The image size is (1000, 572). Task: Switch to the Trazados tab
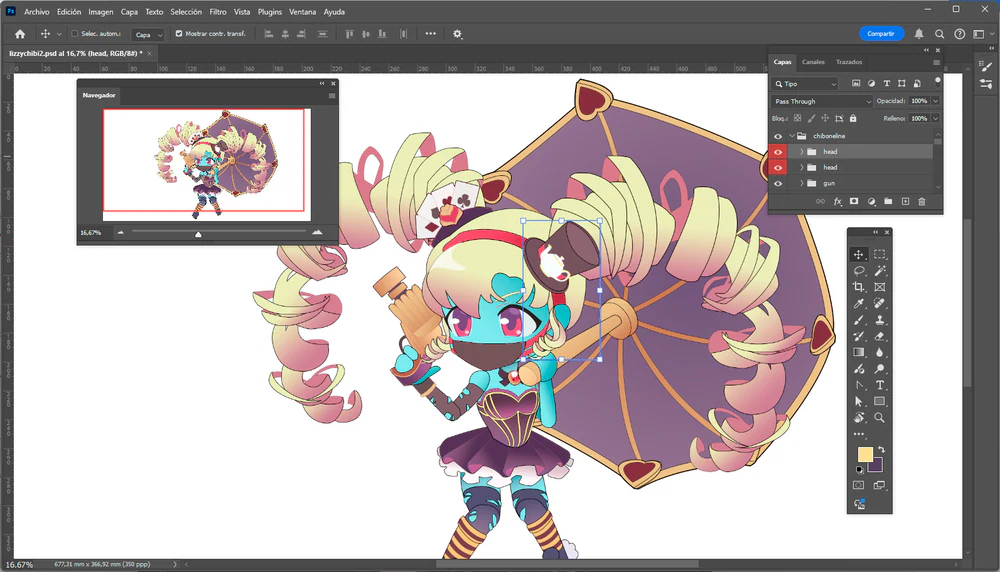pyautogui.click(x=849, y=62)
